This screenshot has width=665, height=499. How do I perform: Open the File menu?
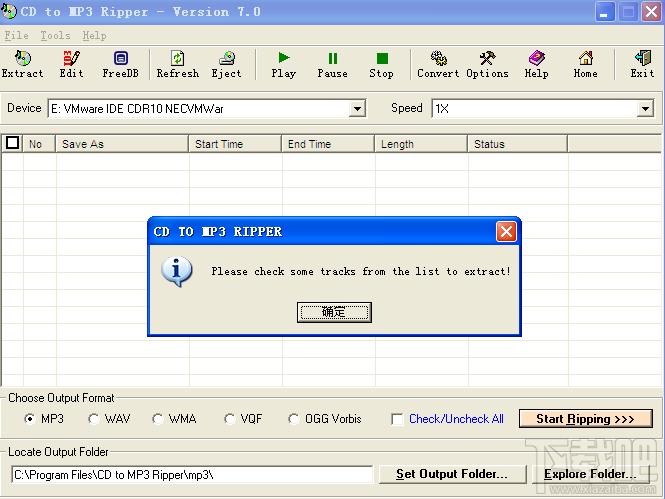point(17,36)
